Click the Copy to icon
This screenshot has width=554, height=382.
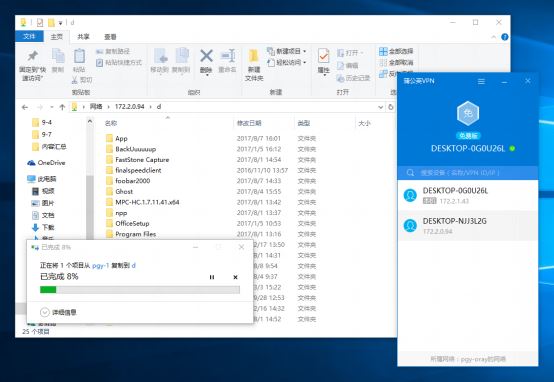pyautogui.click(x=182, y=56)
